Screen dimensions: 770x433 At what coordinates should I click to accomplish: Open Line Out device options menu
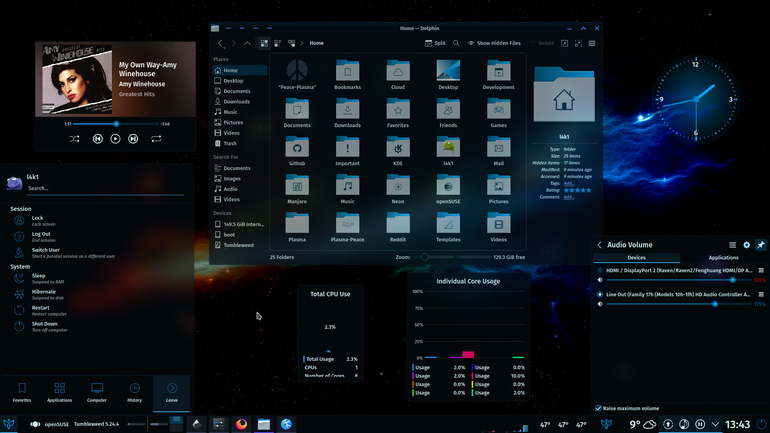761,295
